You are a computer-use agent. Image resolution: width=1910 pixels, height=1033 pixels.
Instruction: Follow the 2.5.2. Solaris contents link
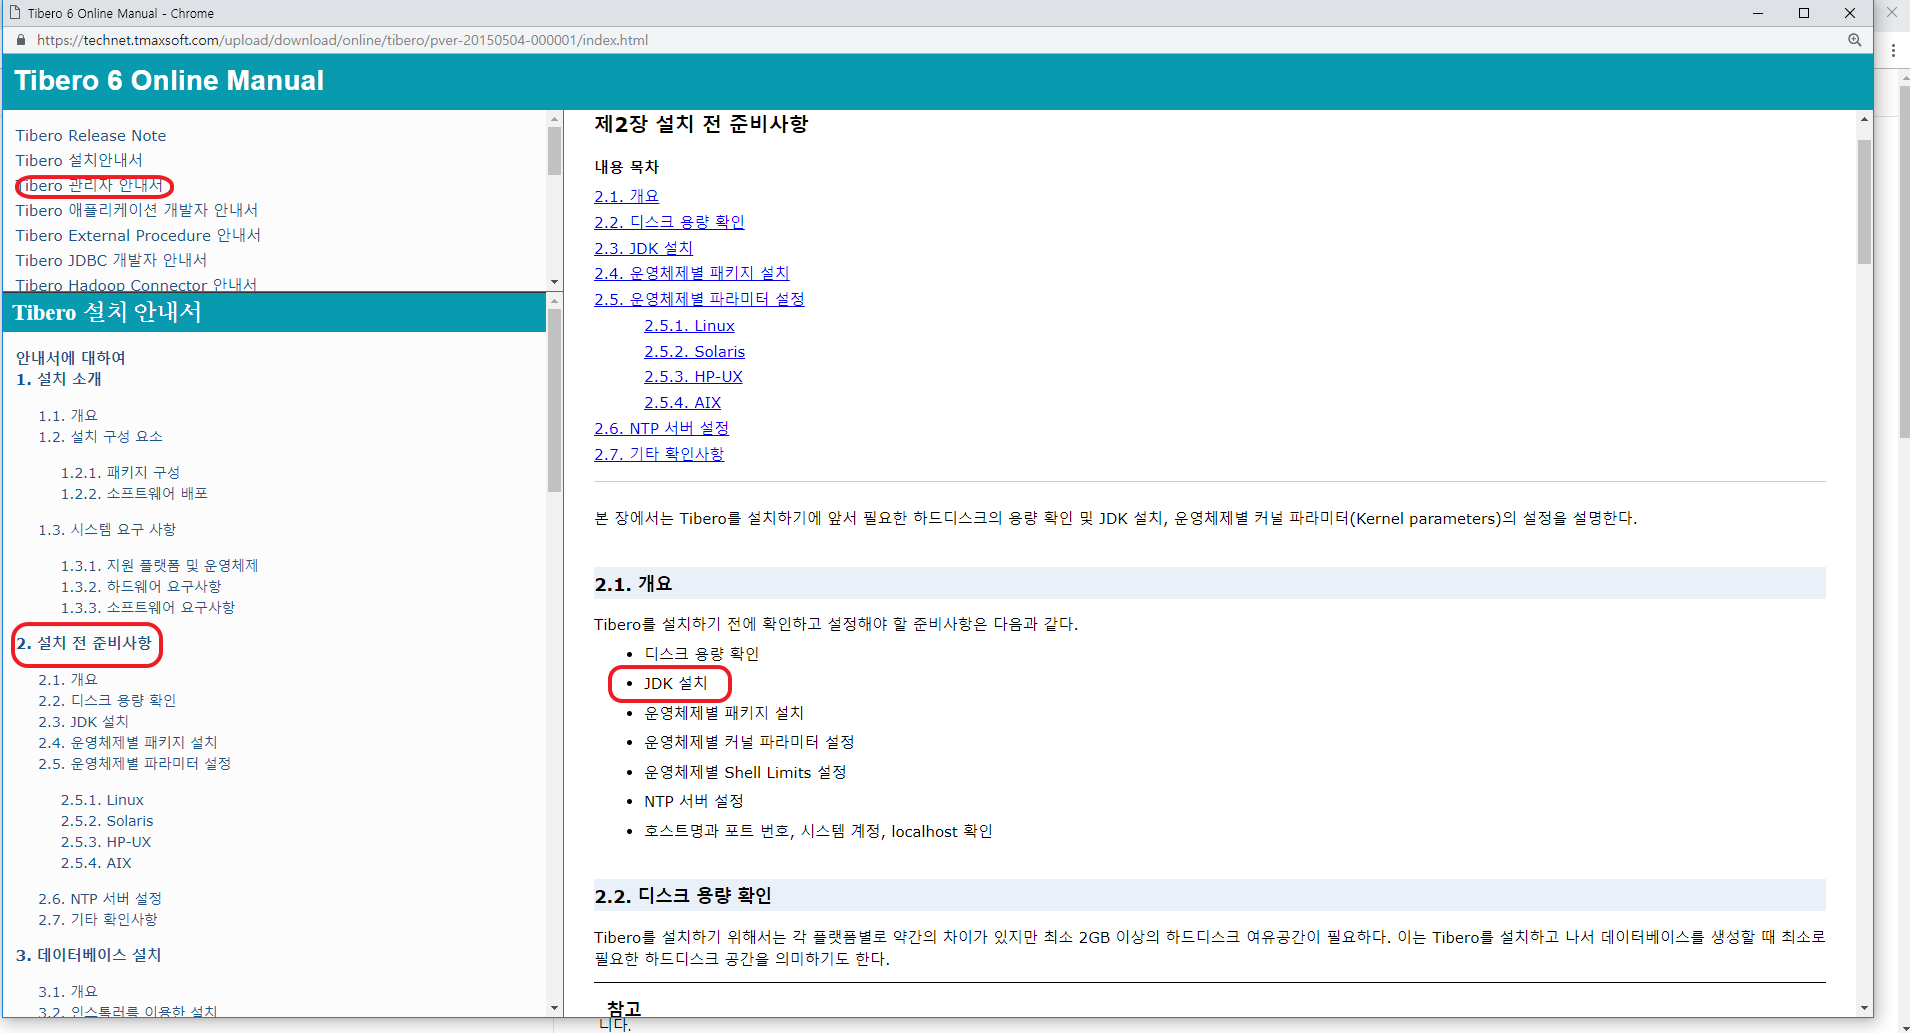click(694, 352)
